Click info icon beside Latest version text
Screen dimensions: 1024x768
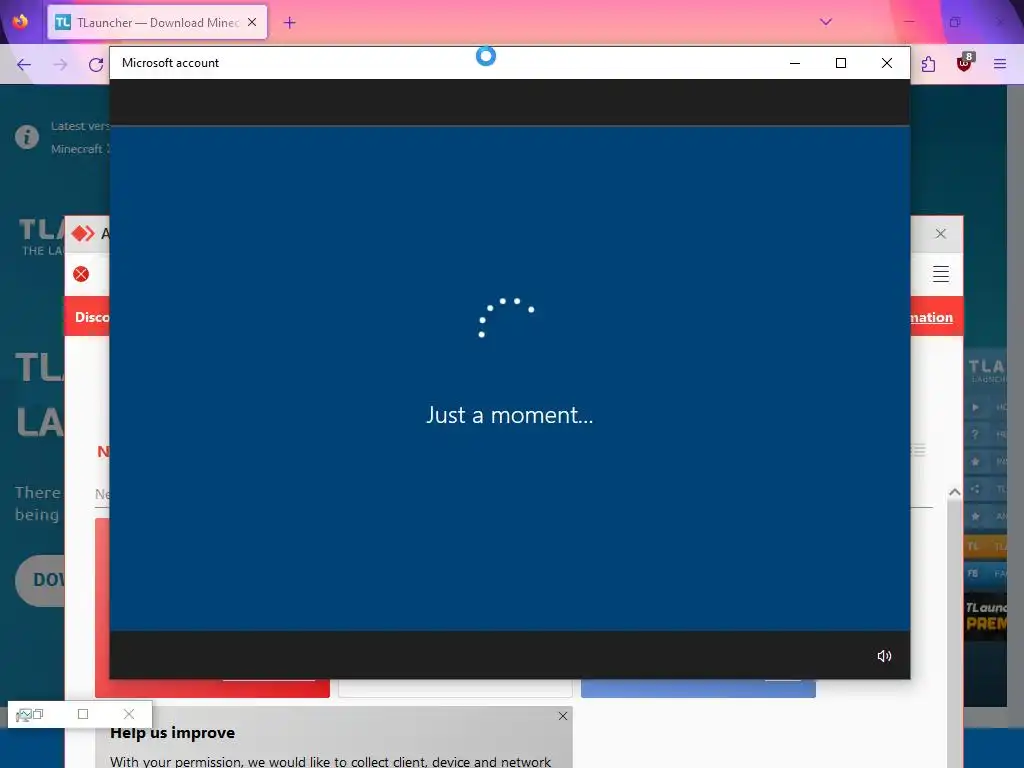(x=27, y=137)
